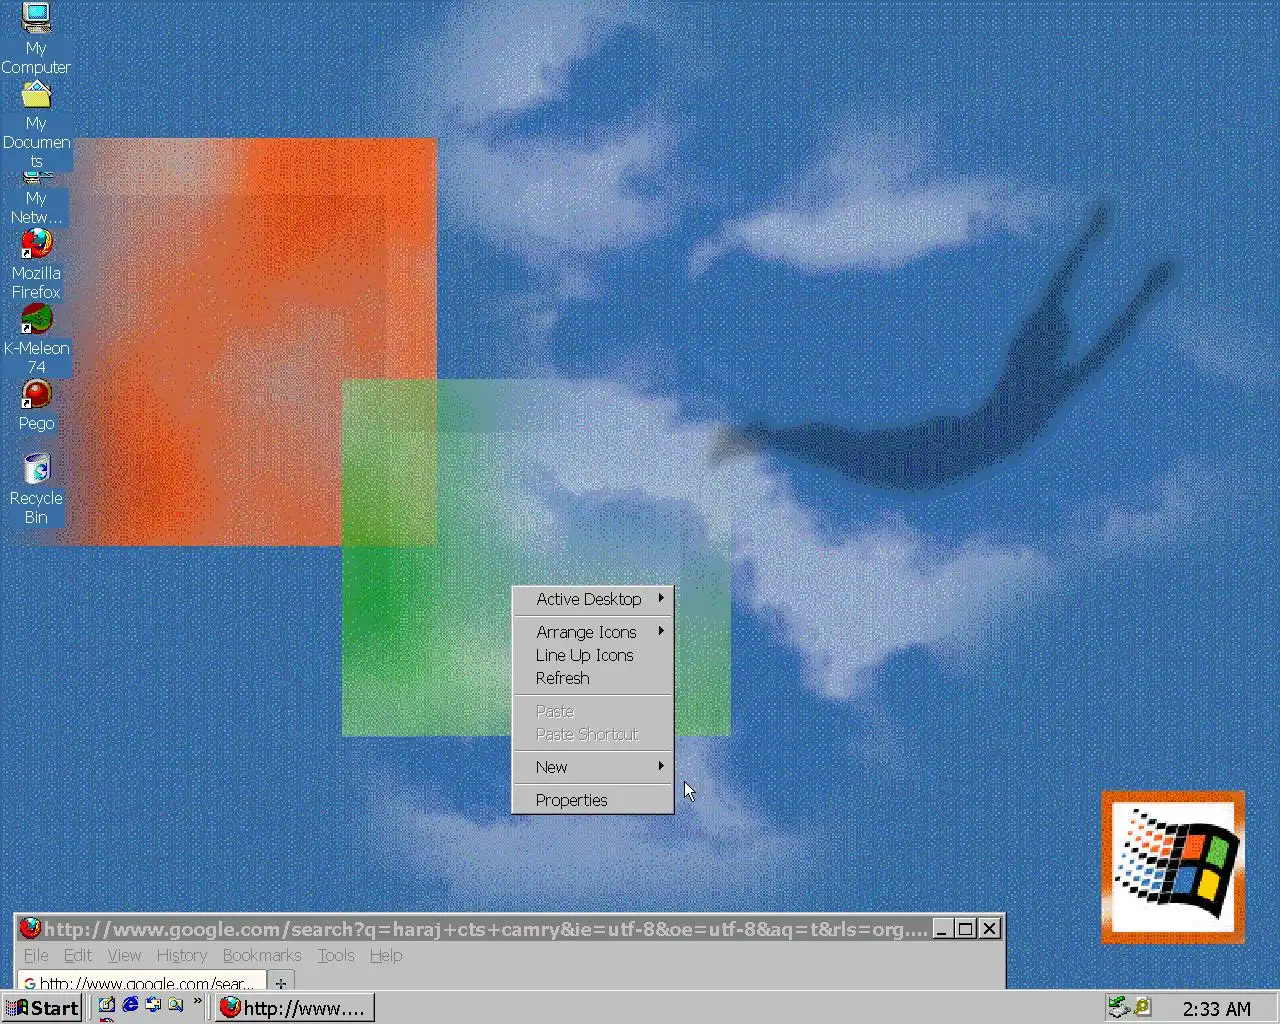
Task: Select the Recycle Bin icon
Action: (36, 490)
